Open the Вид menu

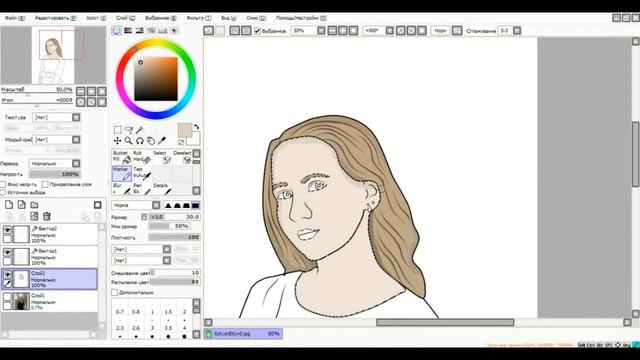[229, 18]
